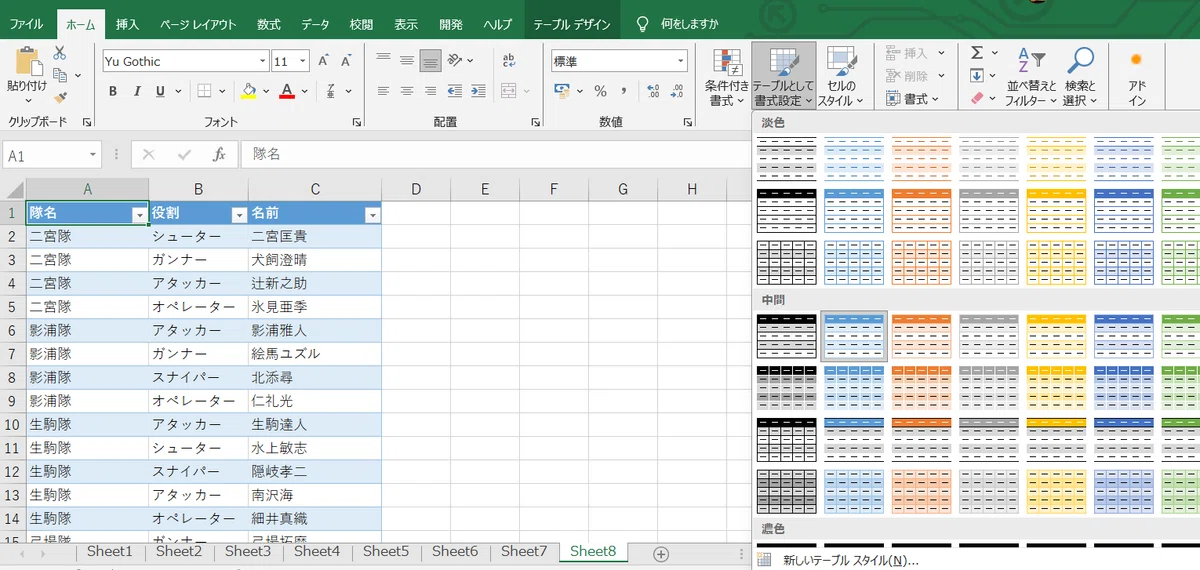Viewport: 1200px width, 570px height.
Task: Click the text orientation icon
Action: [x=456, y=60]
